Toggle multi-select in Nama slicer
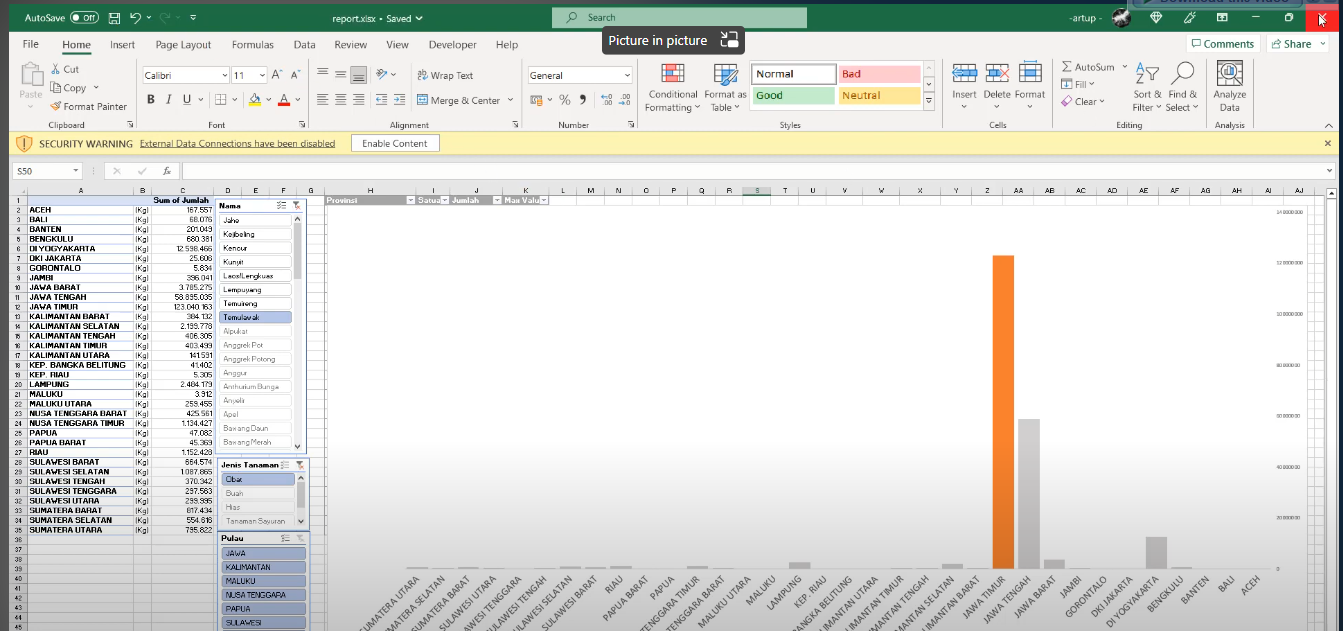The width and height of the screenshot is (1343, 631). (x=282, y=205)
